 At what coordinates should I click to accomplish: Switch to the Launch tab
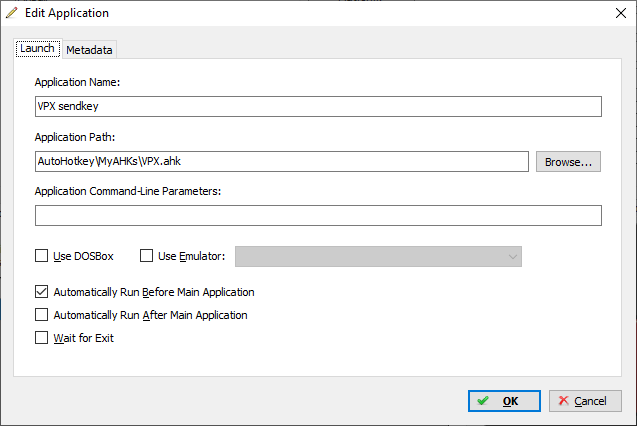(x=37, y=48)
